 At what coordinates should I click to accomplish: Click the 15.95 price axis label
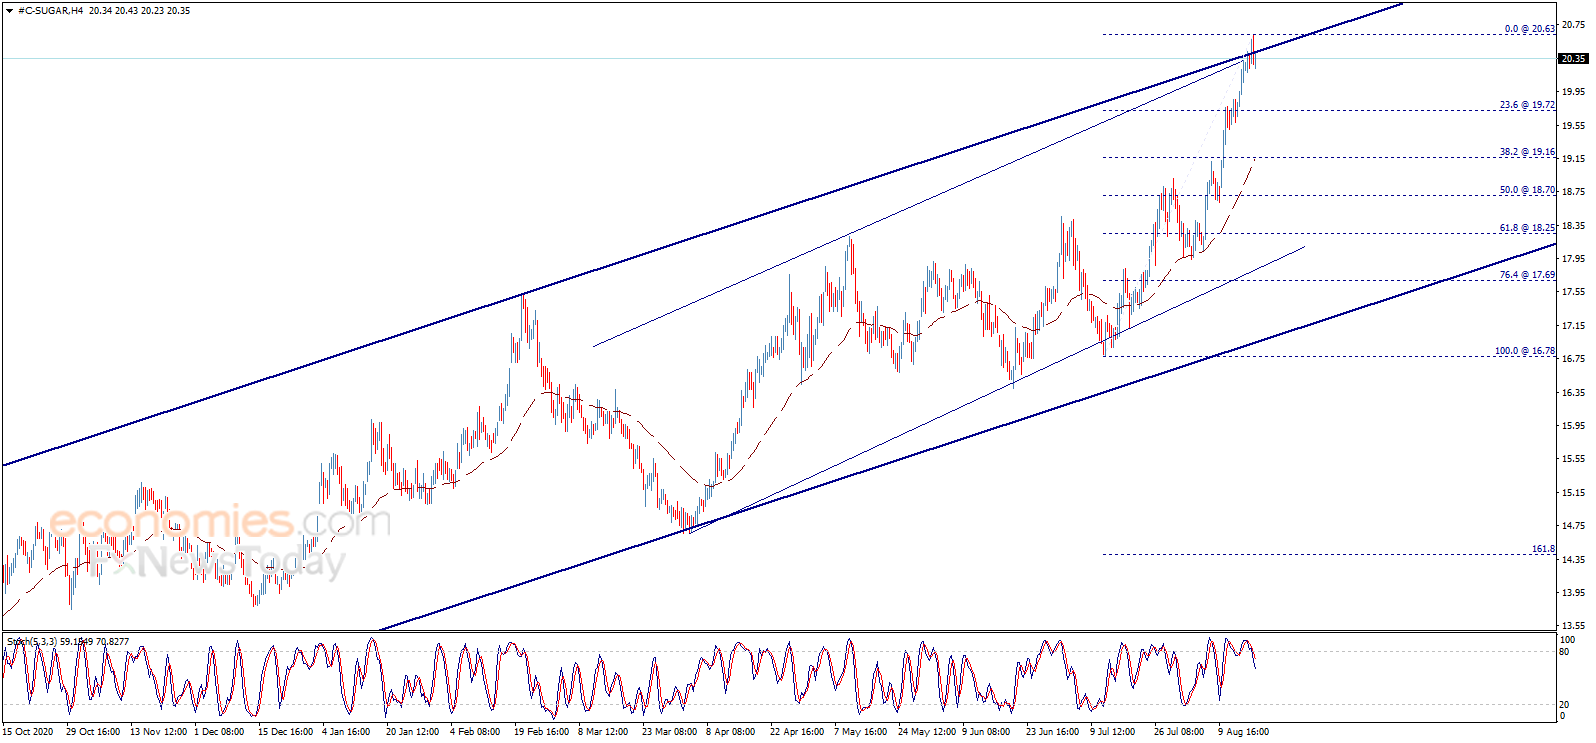1574,426
